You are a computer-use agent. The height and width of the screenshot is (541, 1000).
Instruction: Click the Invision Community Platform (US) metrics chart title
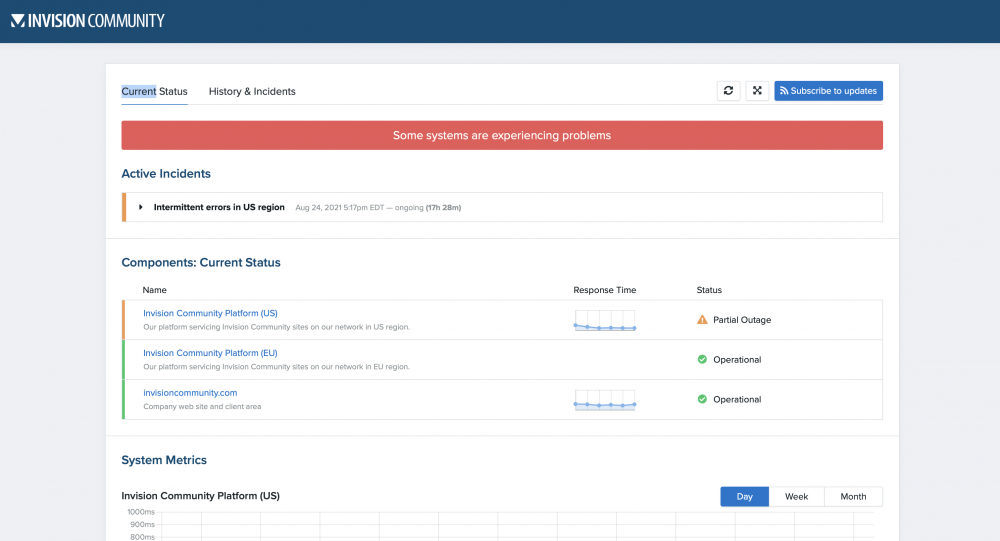pyautogui.click(x=200, y=496)
